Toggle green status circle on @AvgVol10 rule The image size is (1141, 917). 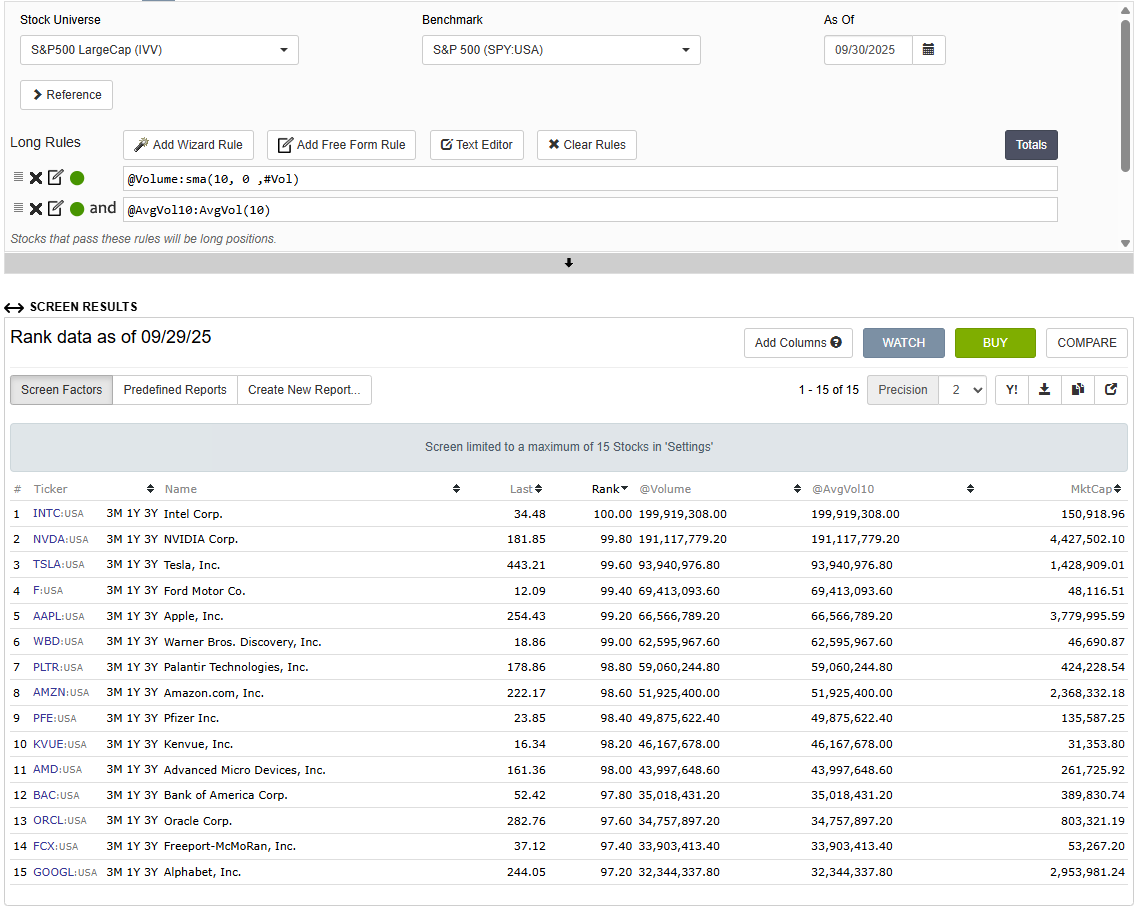(77, 209)
